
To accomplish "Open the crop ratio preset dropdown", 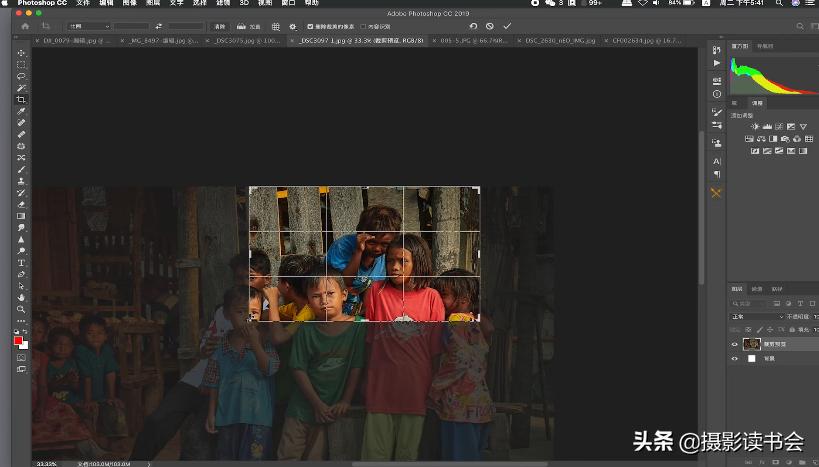I will point(88,26).
